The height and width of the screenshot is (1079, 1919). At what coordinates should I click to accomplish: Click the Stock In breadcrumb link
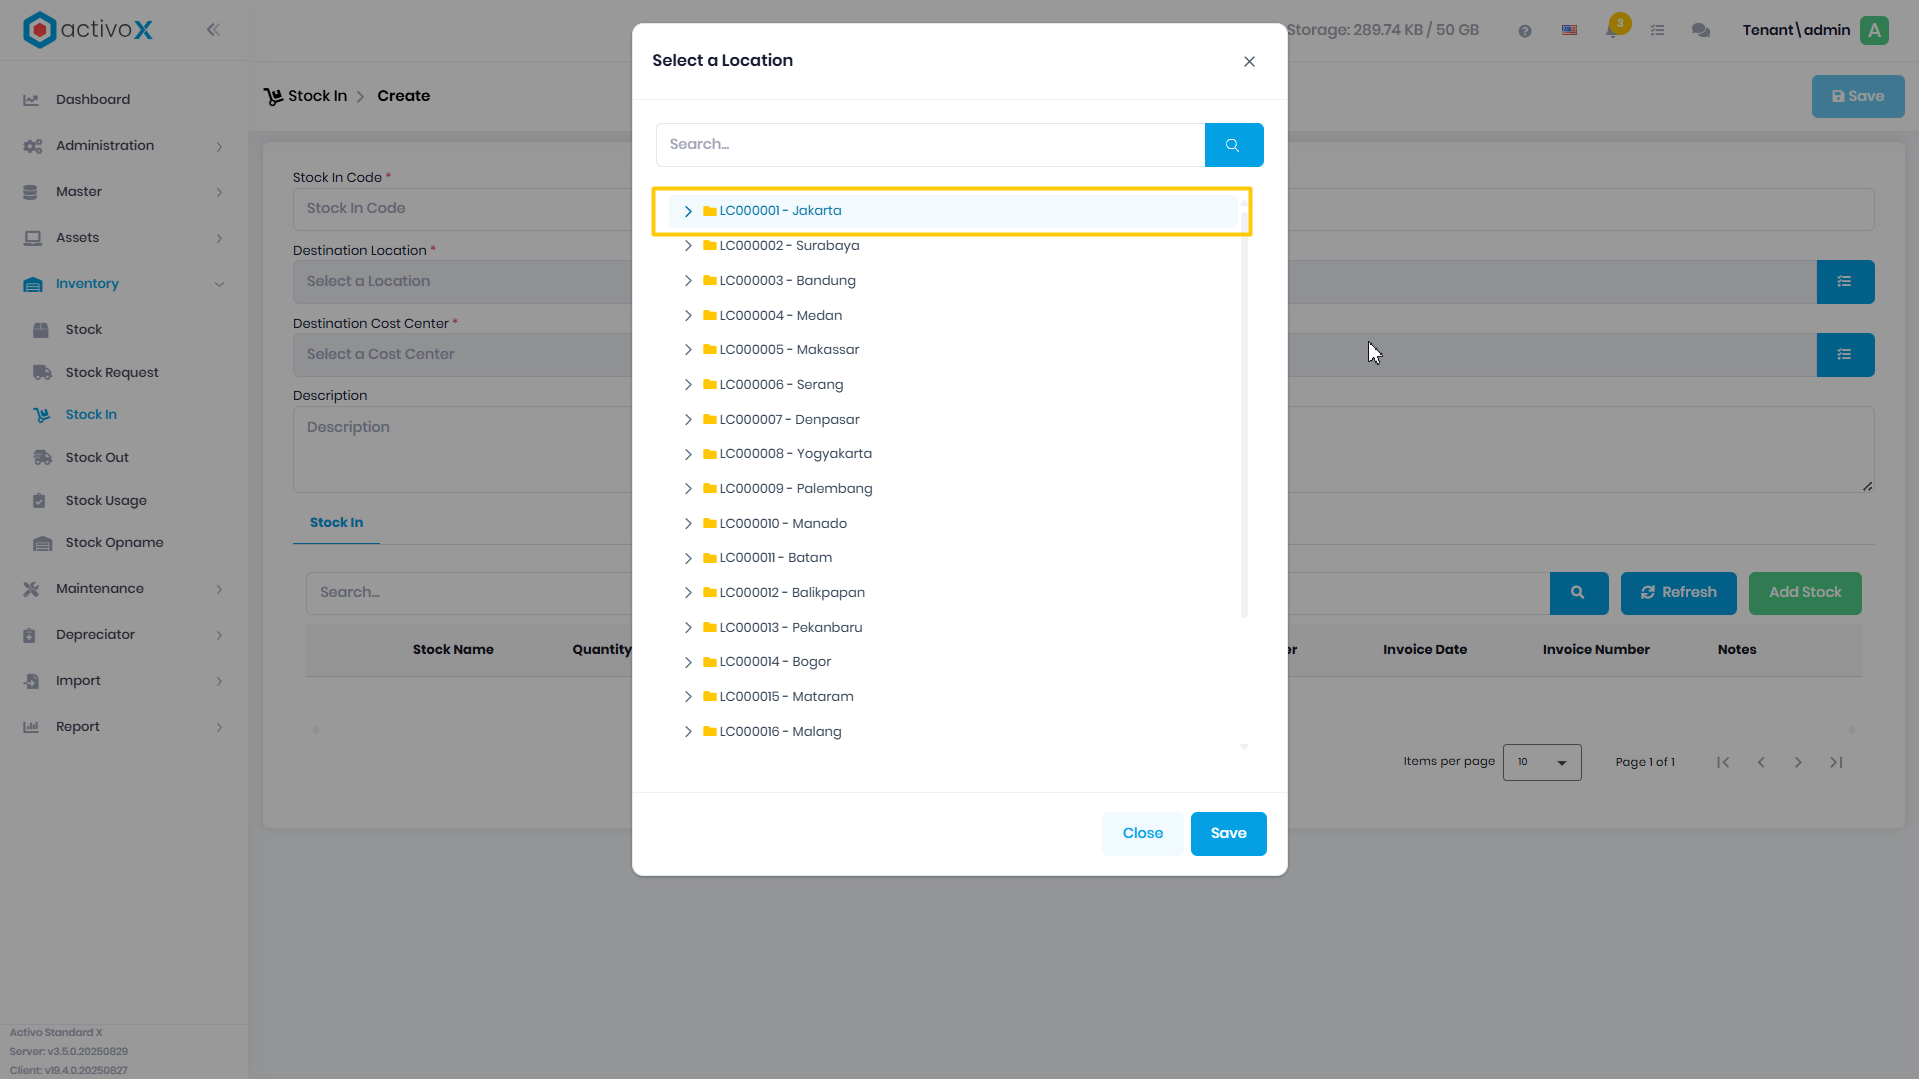[317, 96]
